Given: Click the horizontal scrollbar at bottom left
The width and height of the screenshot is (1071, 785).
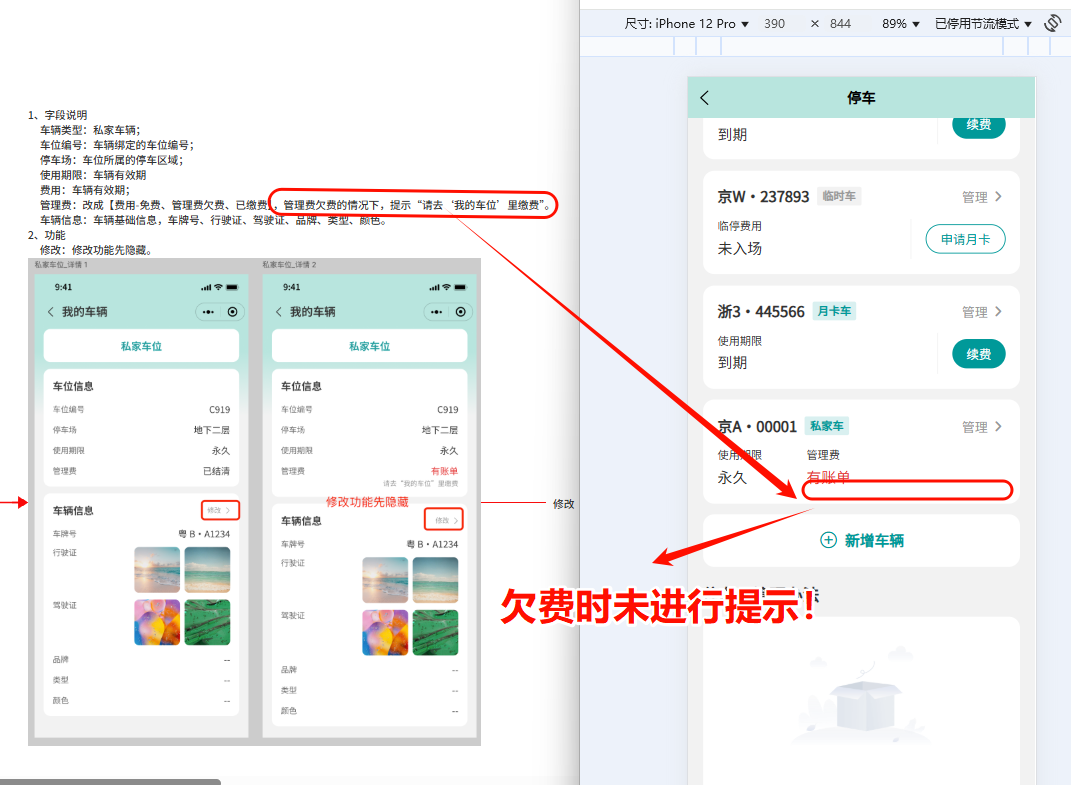Looking at the screenshot, I should click(110, 781).
